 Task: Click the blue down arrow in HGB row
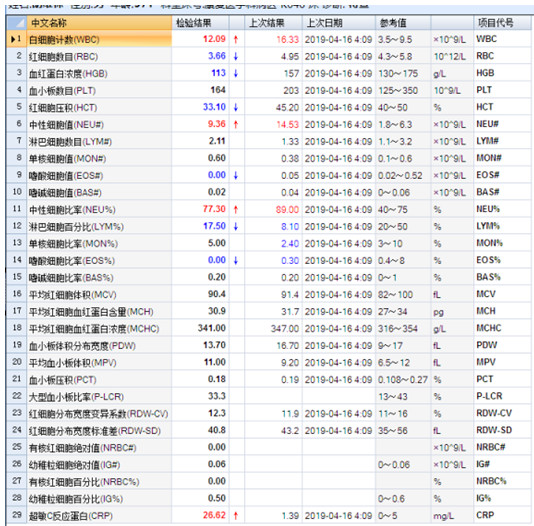coord(236,74)
